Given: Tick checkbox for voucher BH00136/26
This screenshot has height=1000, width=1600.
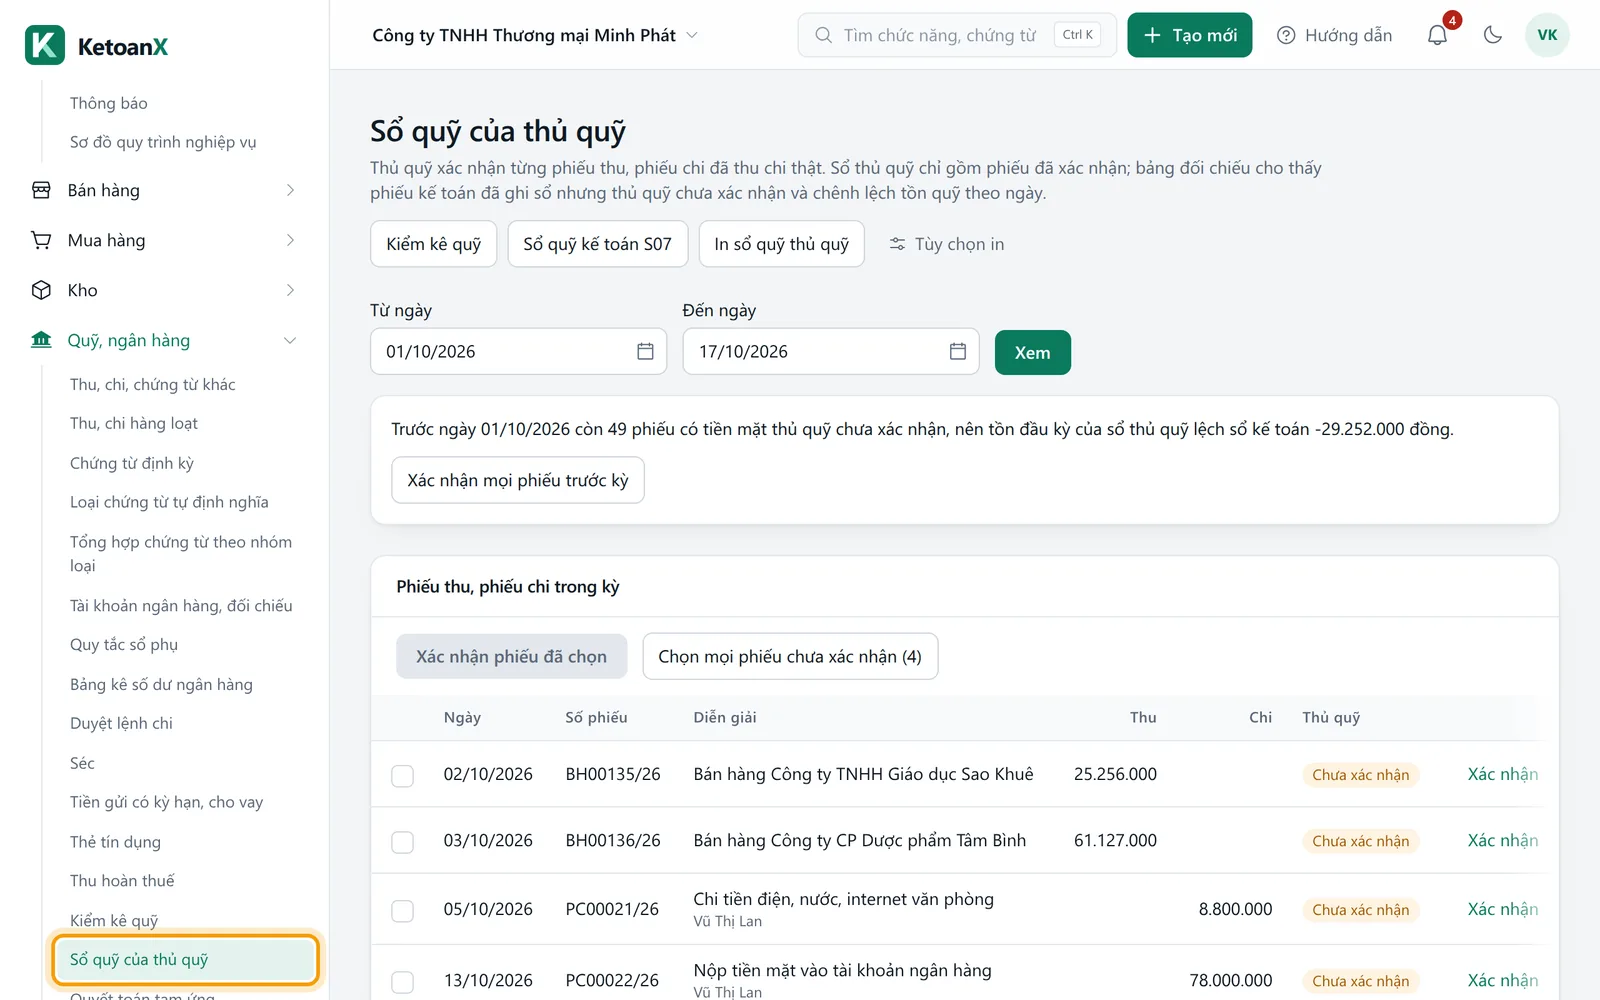Looking at the screenshot, I should (402, 842).
